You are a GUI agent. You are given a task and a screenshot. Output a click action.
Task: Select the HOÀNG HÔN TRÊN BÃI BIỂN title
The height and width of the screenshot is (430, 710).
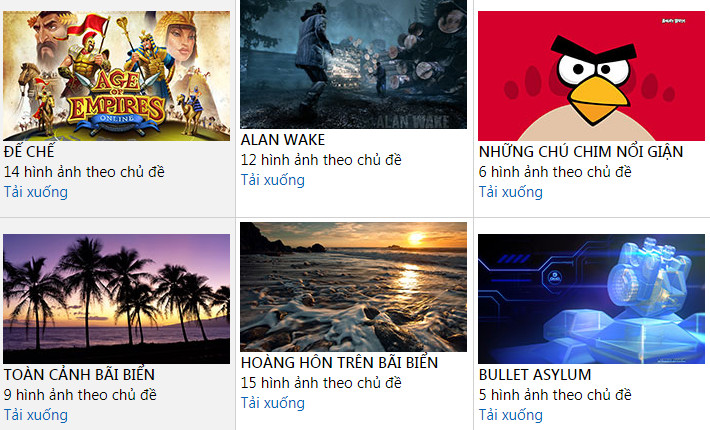[339, 363]
